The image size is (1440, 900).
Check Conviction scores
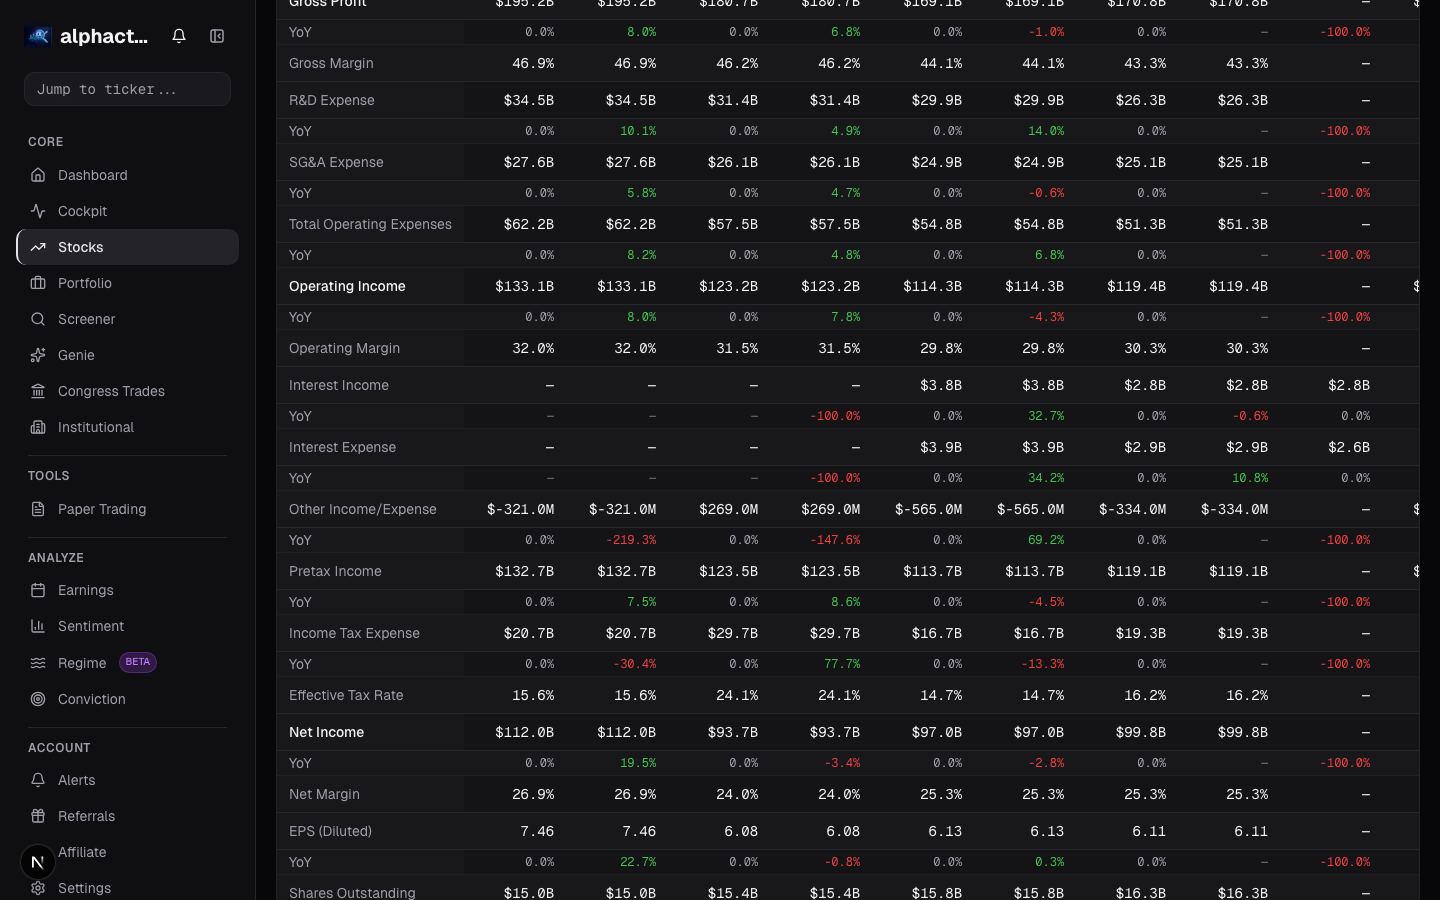click(91, 699)
